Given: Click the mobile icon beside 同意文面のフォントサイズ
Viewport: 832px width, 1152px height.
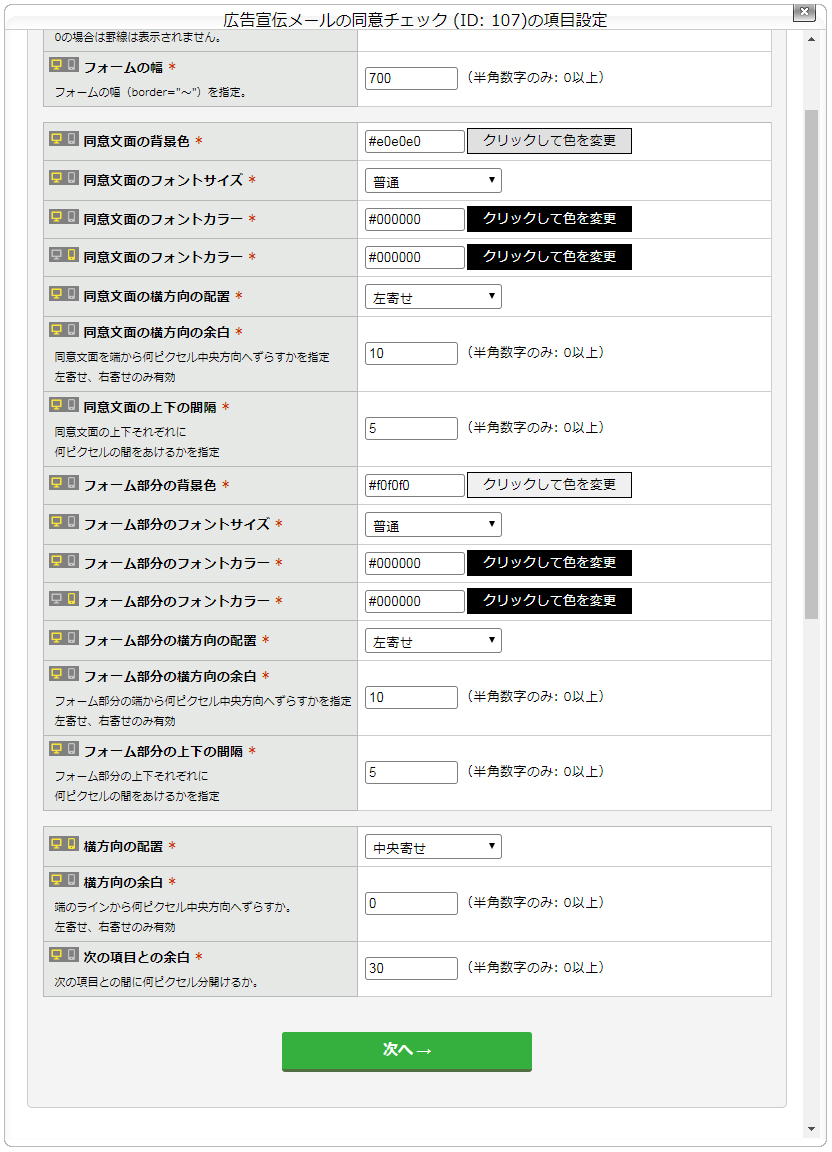Looking at the screenshot, I should click(x=71, y=177).
